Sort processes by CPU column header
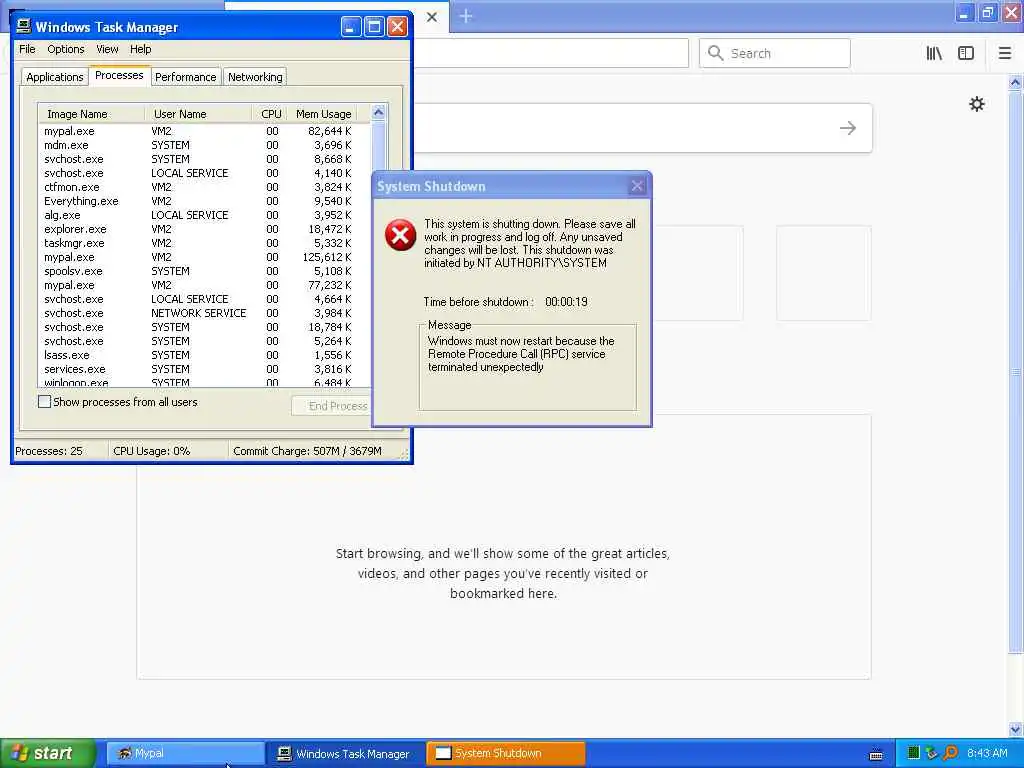The width and height of the screenshot is (1024, 768). (270, 114)
